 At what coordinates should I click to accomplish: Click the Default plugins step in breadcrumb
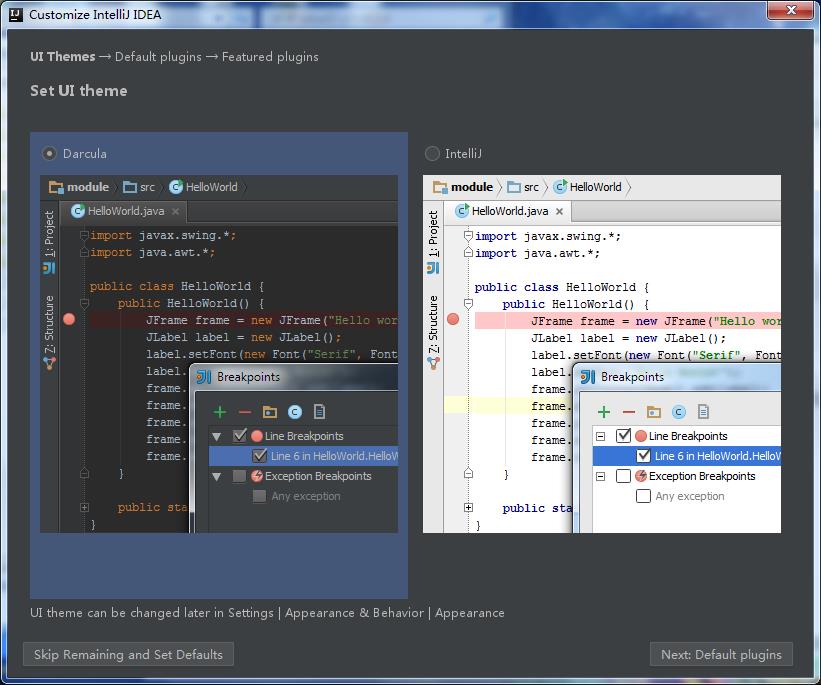[x=158, y=57]
